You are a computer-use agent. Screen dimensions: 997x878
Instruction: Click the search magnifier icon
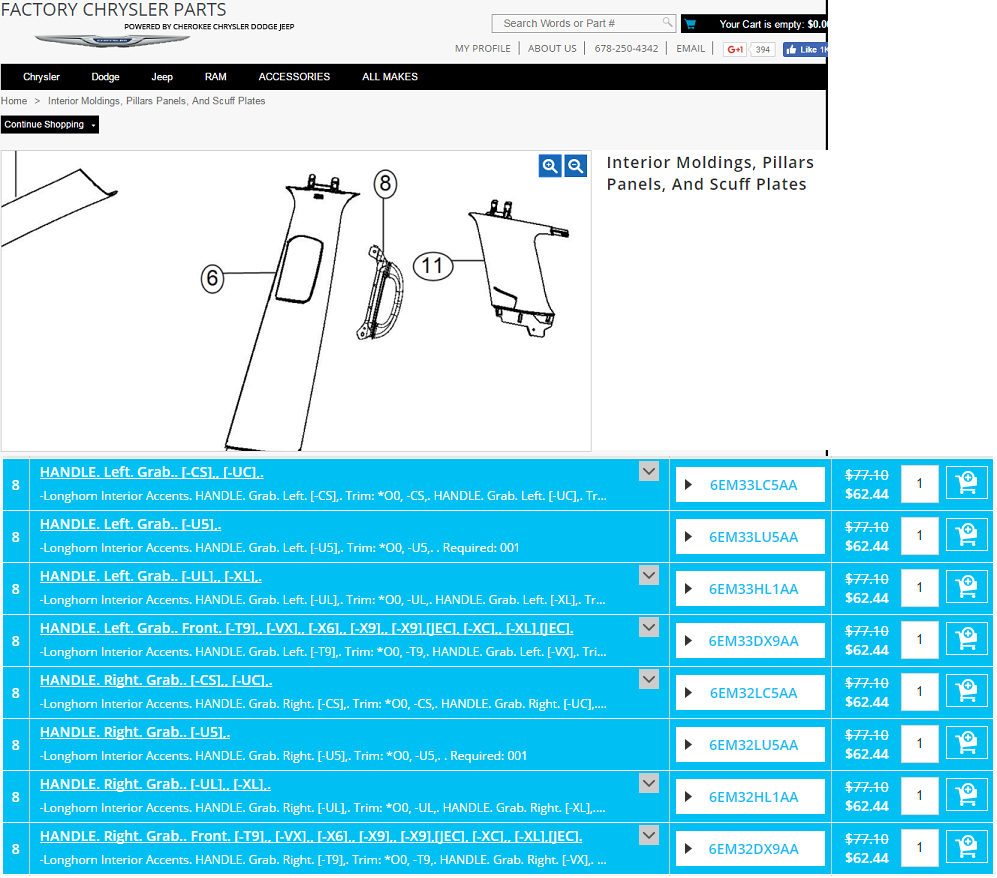(x=666, y=22)
